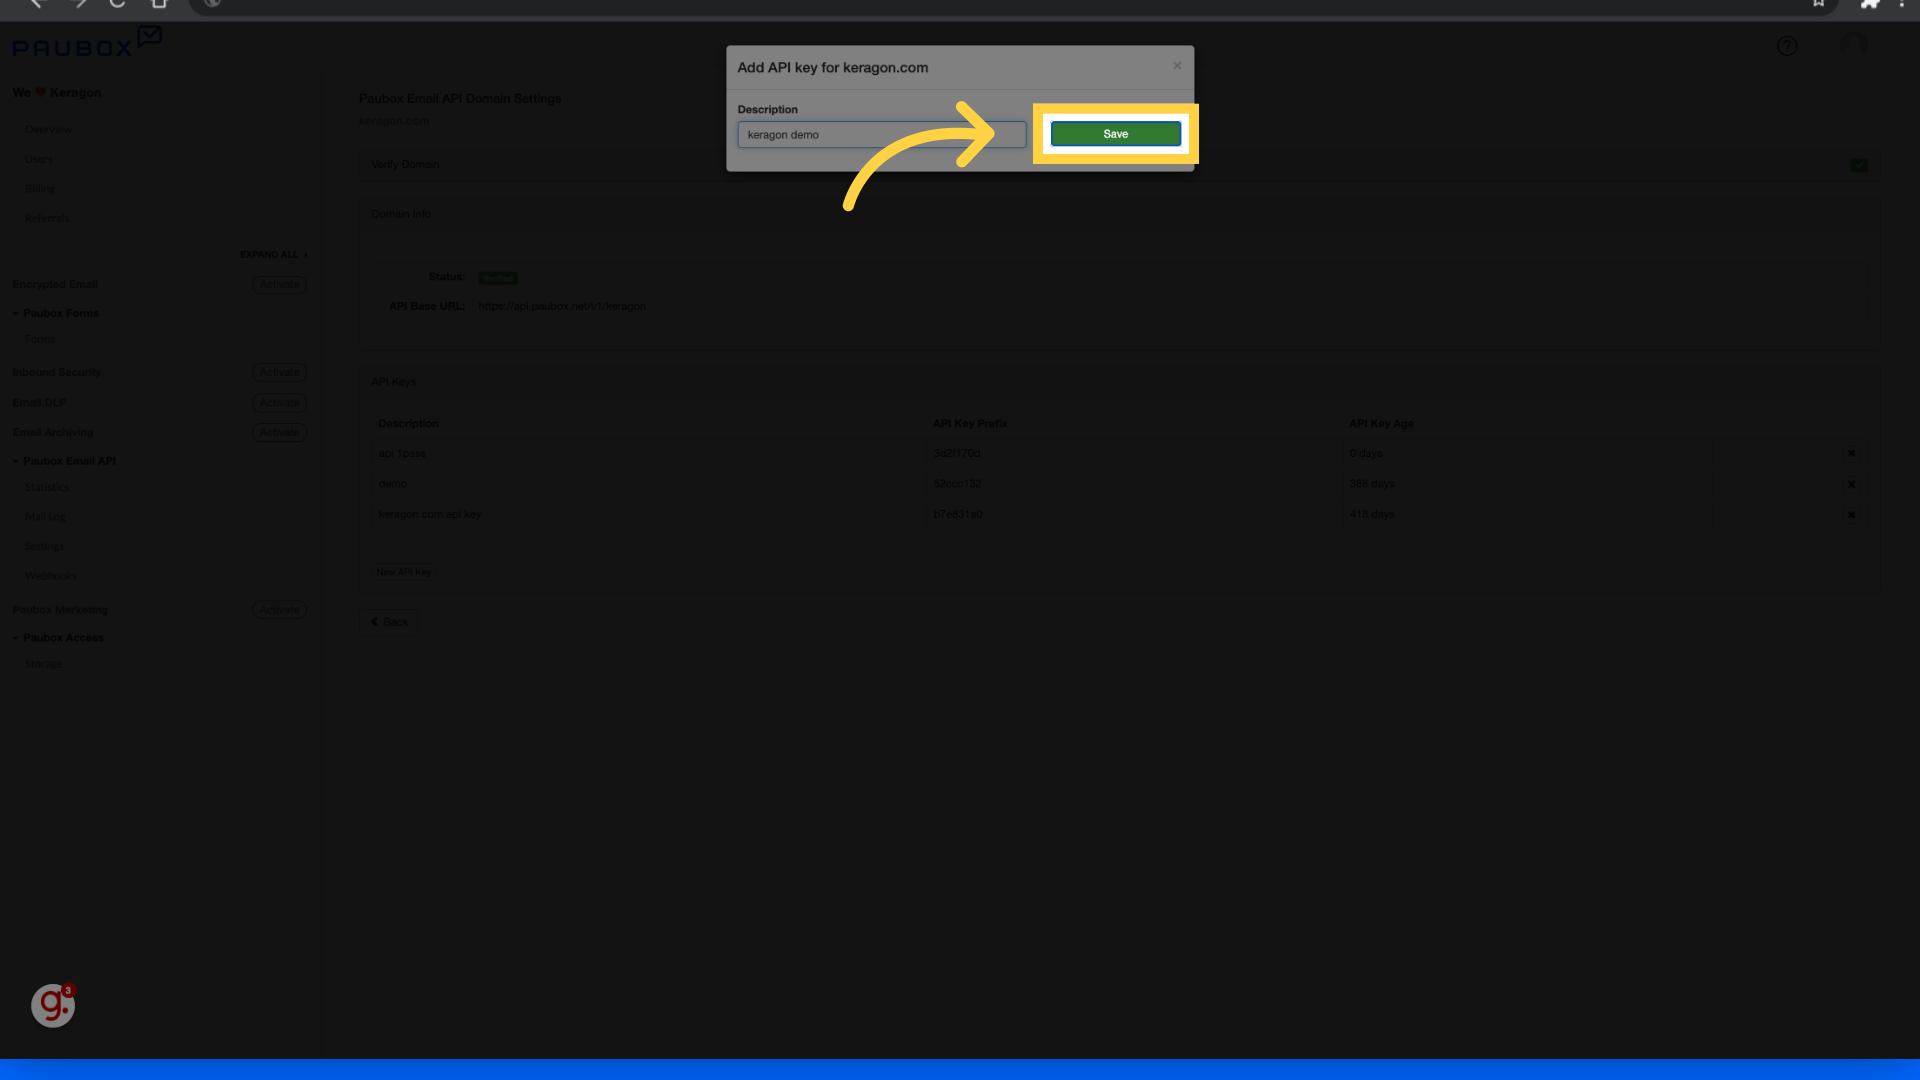
Task: Save the new API key
Action: [x=1115, y=134]
